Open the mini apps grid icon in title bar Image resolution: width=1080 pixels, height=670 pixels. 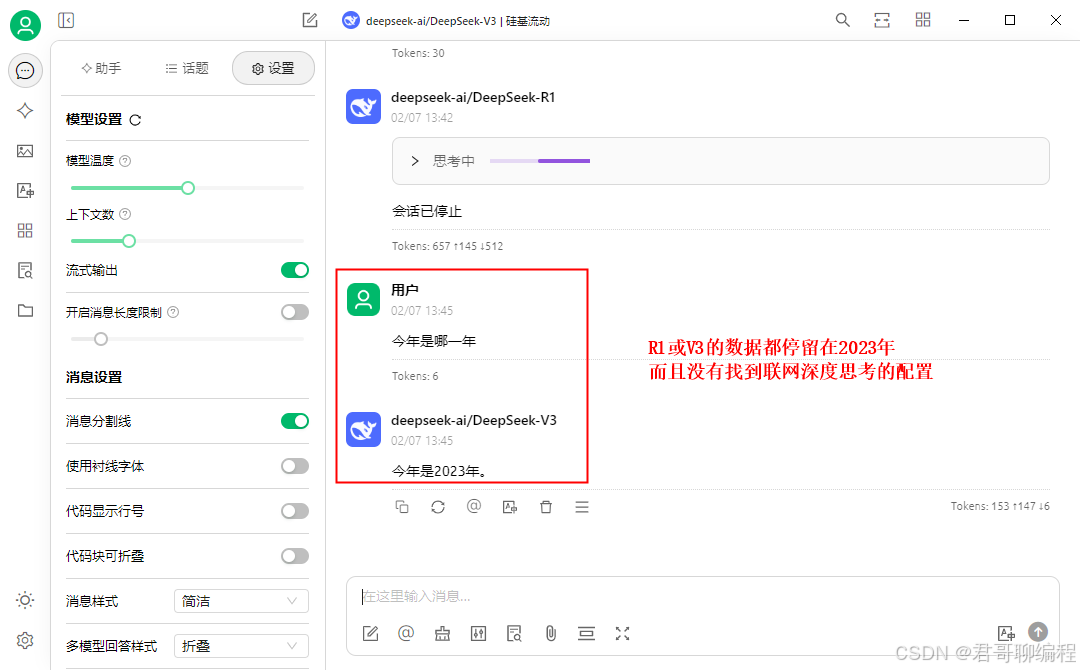[x=923, y=20]
